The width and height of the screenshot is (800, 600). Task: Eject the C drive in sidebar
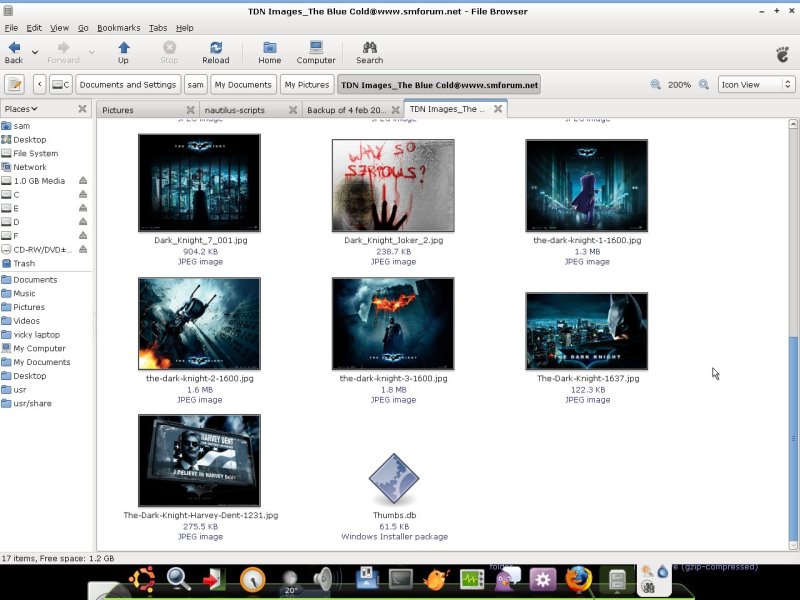tap(83, 194)
